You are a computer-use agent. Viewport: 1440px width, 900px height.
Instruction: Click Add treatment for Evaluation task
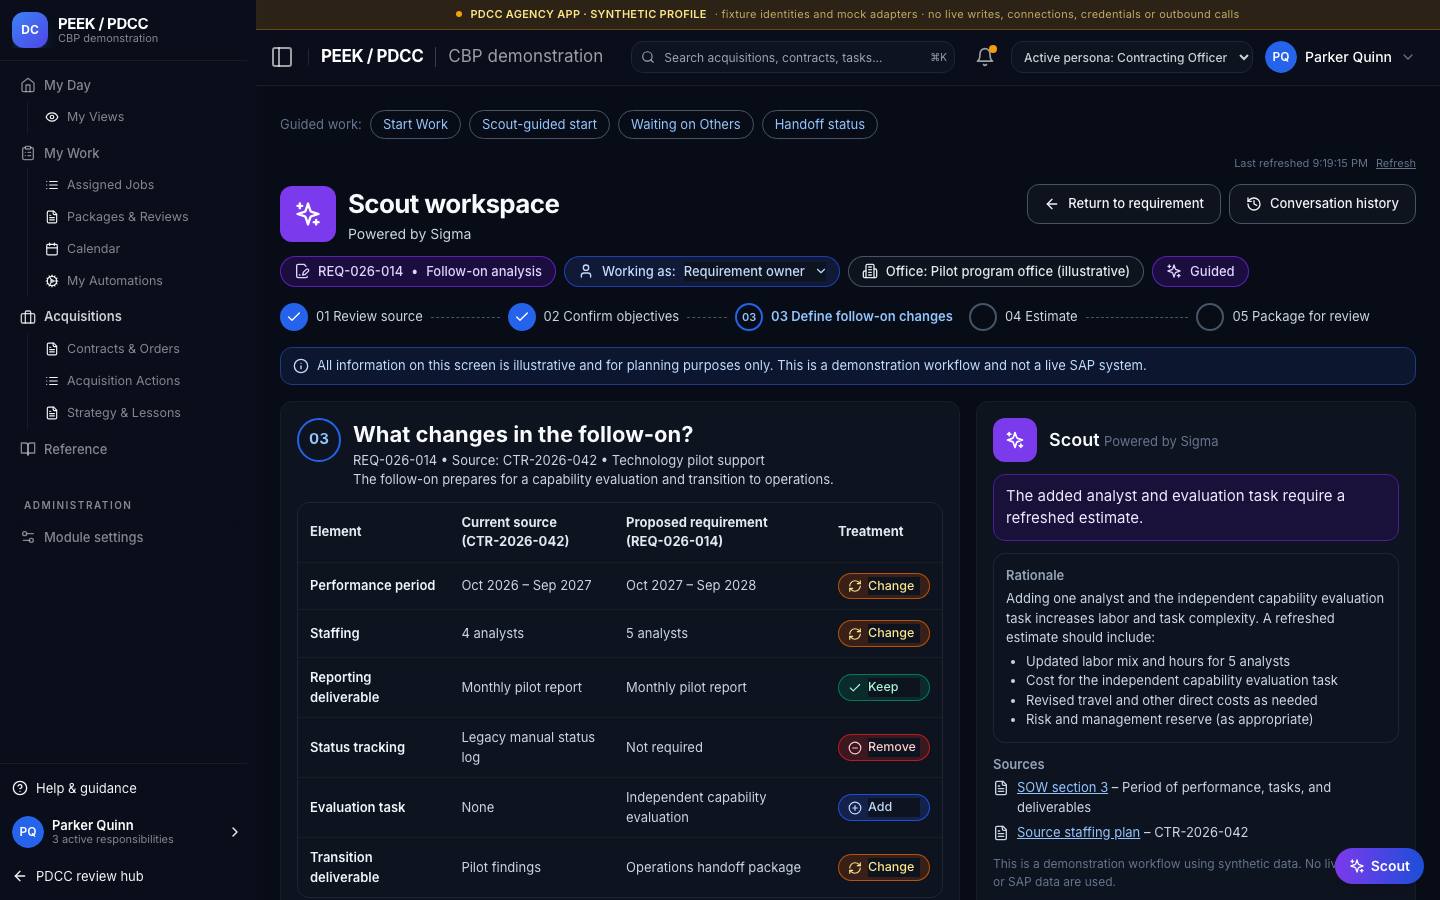[x=883, y=807]
